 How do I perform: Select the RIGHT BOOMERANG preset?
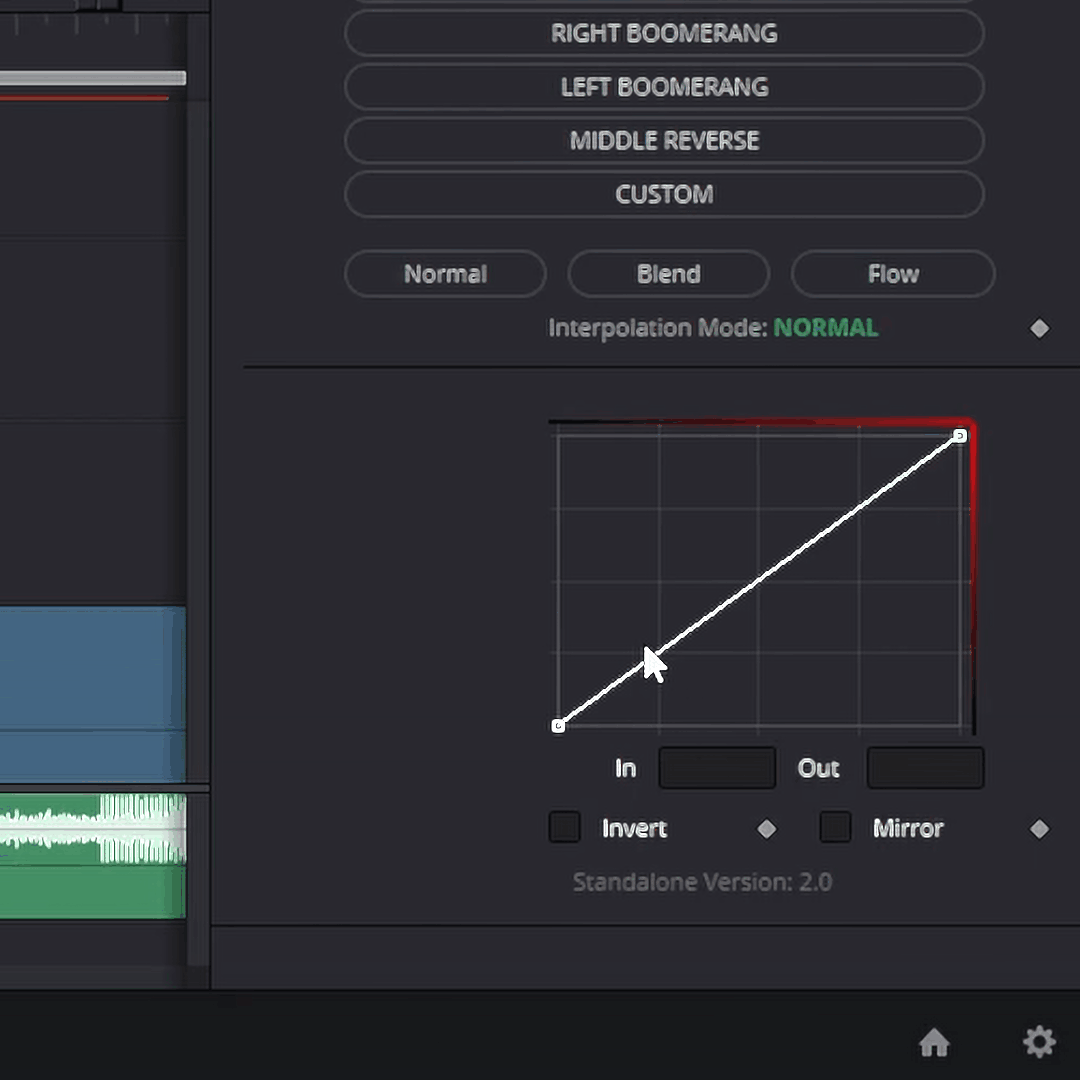[x=664, y=33]
